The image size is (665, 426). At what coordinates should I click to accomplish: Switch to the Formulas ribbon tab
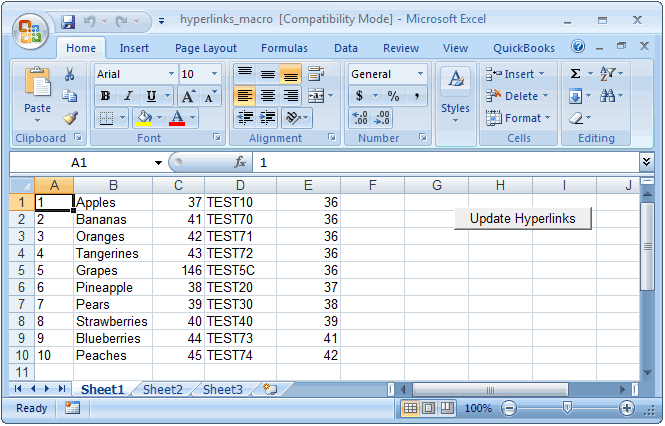pyautogui.click(x=284, y=48)
